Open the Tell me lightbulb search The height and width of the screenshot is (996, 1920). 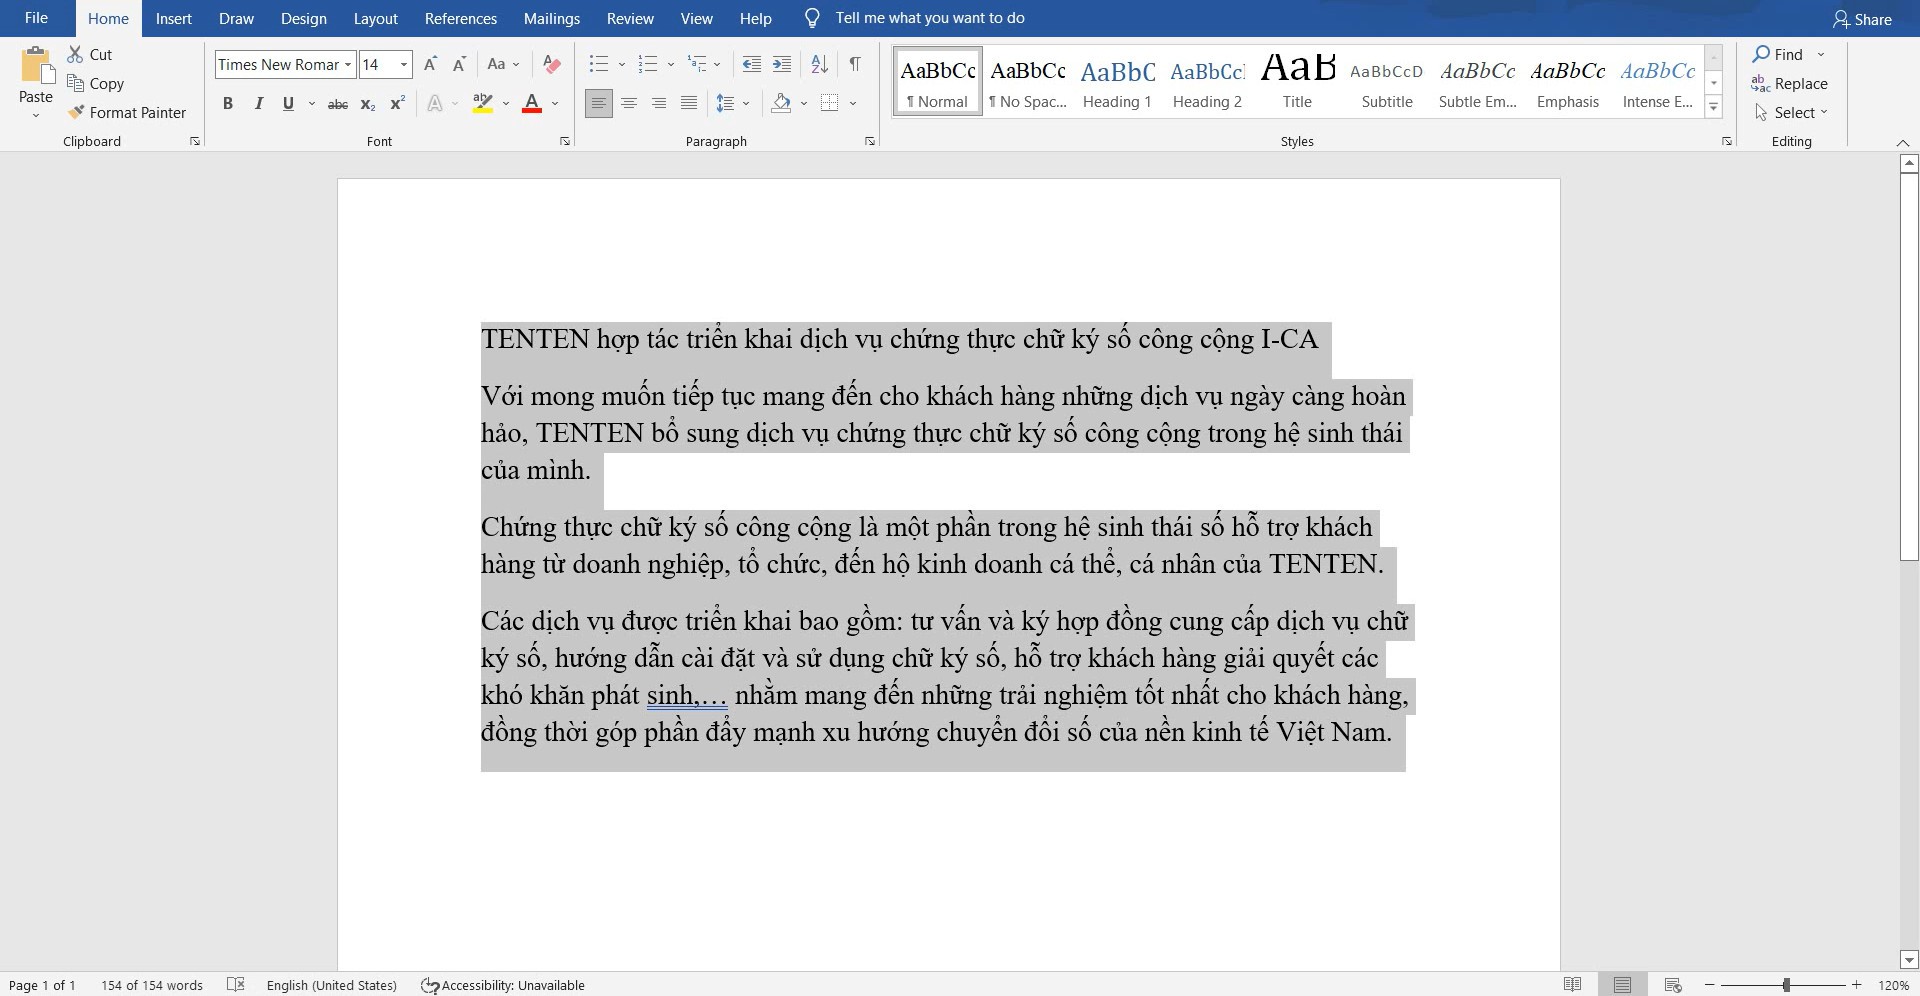pos(812,18)
